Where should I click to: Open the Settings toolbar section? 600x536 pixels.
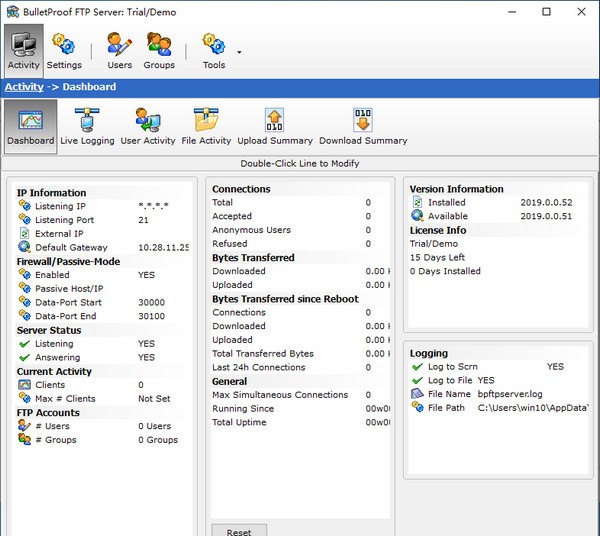coord(64,50)
